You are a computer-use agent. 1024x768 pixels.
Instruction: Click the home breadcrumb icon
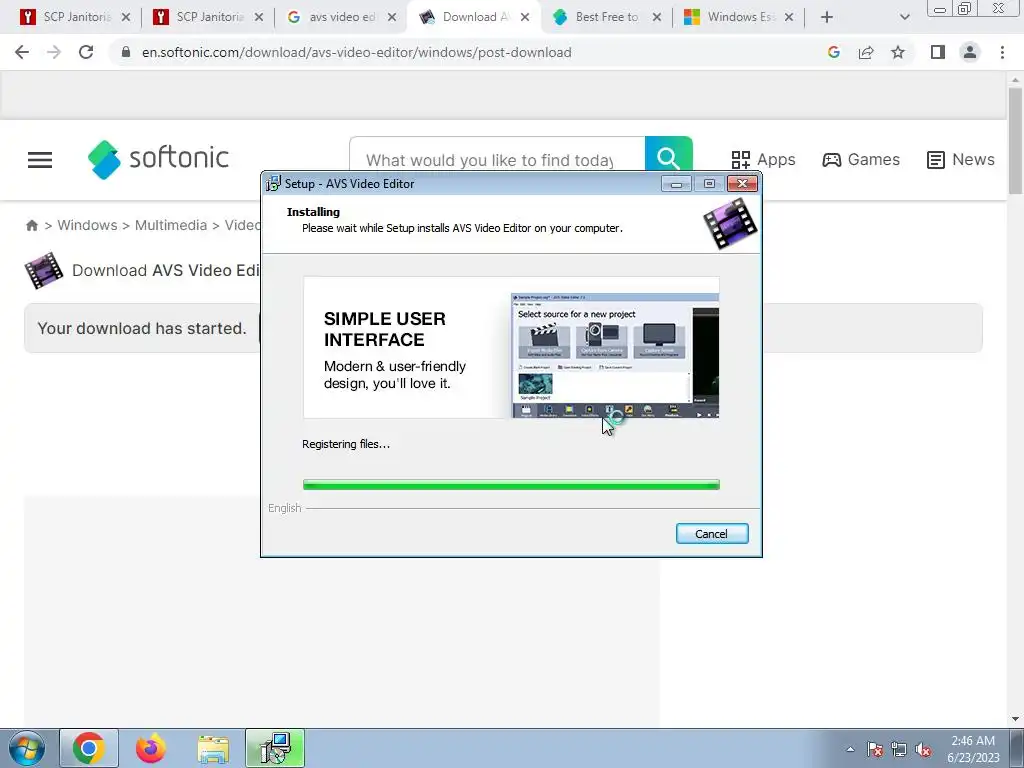click(x=31, y=225)
